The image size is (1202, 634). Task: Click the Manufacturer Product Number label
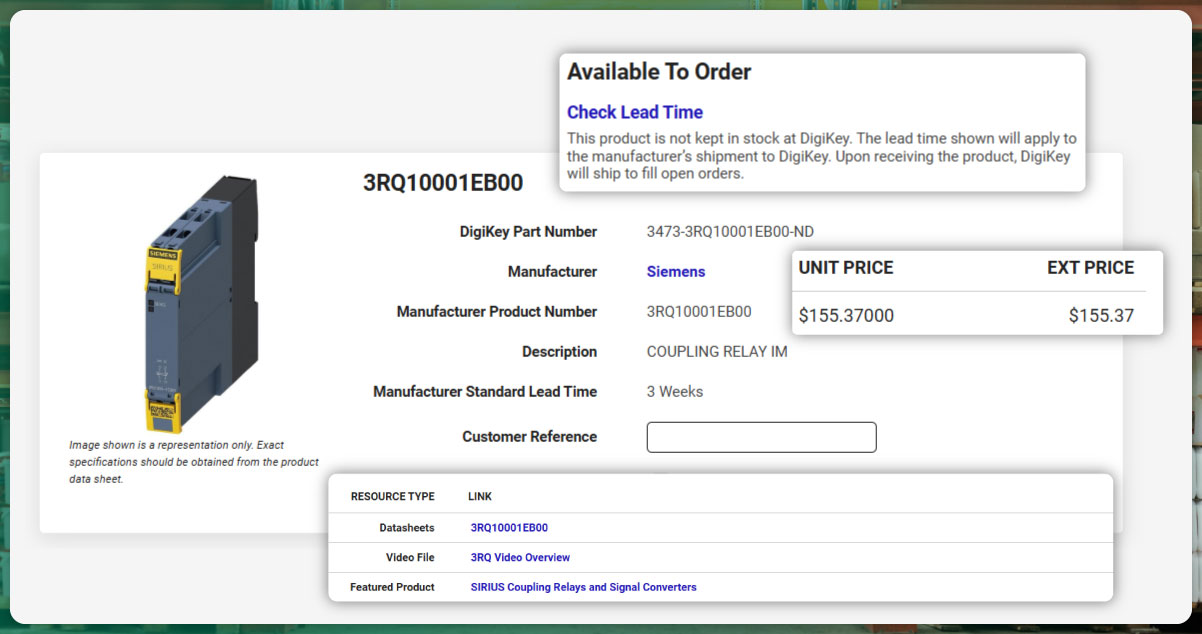tap(497, 312)
